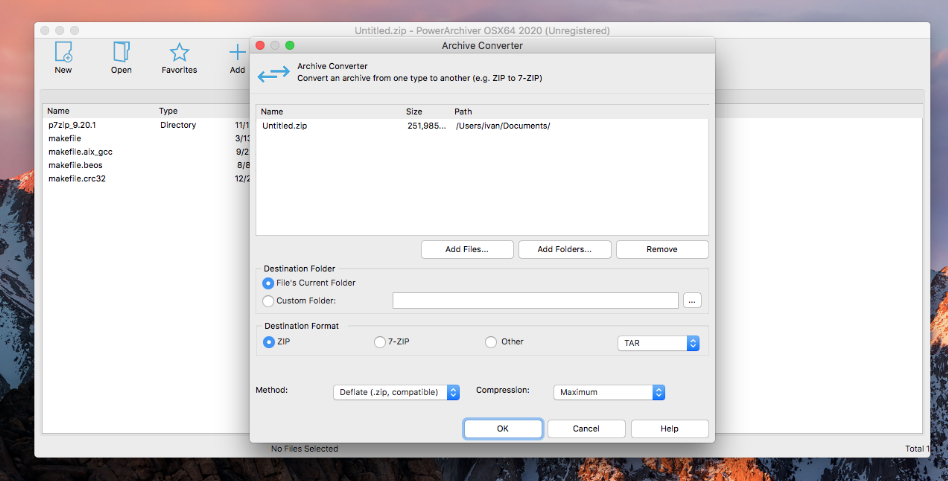The width and height of the screenshot is (948, 481).
Task: Select File's Current Folder radio button
Action: (x=268, y=283)
